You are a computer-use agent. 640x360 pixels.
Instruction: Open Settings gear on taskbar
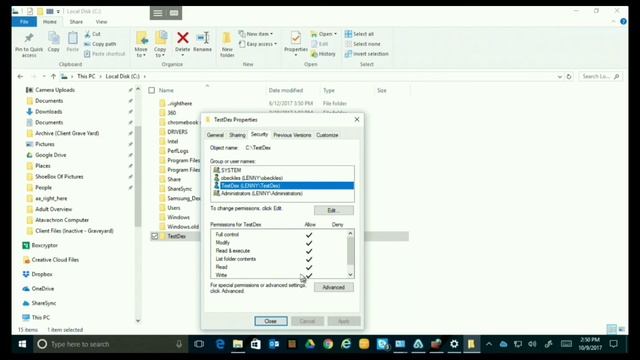click(454, 344)
